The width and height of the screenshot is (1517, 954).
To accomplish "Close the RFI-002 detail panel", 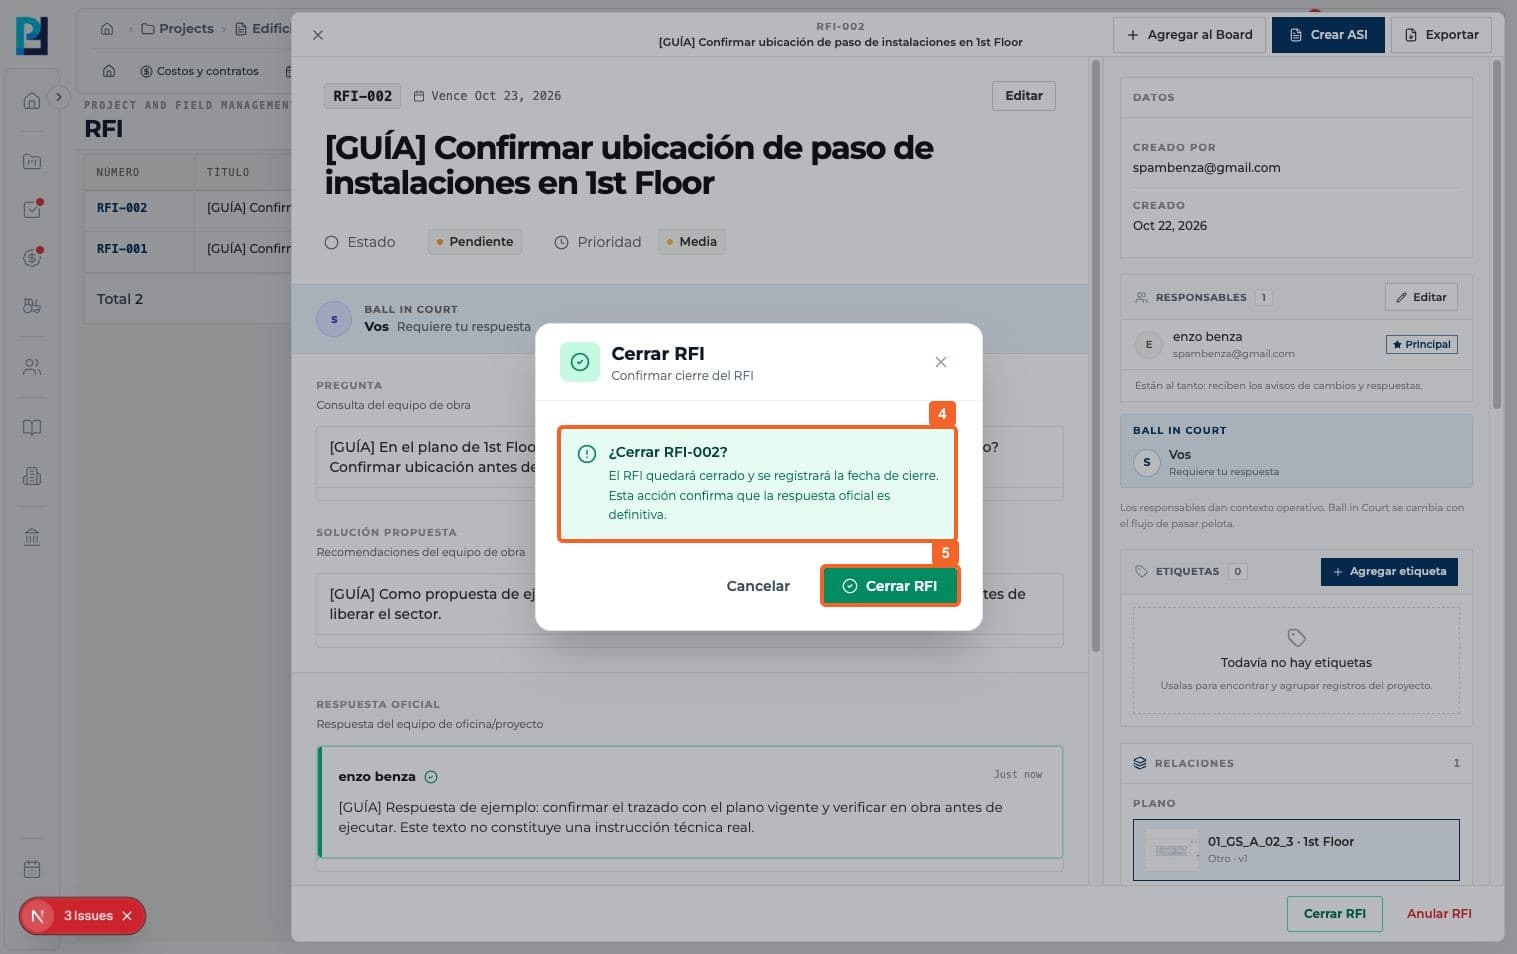I will pos(318,35).
